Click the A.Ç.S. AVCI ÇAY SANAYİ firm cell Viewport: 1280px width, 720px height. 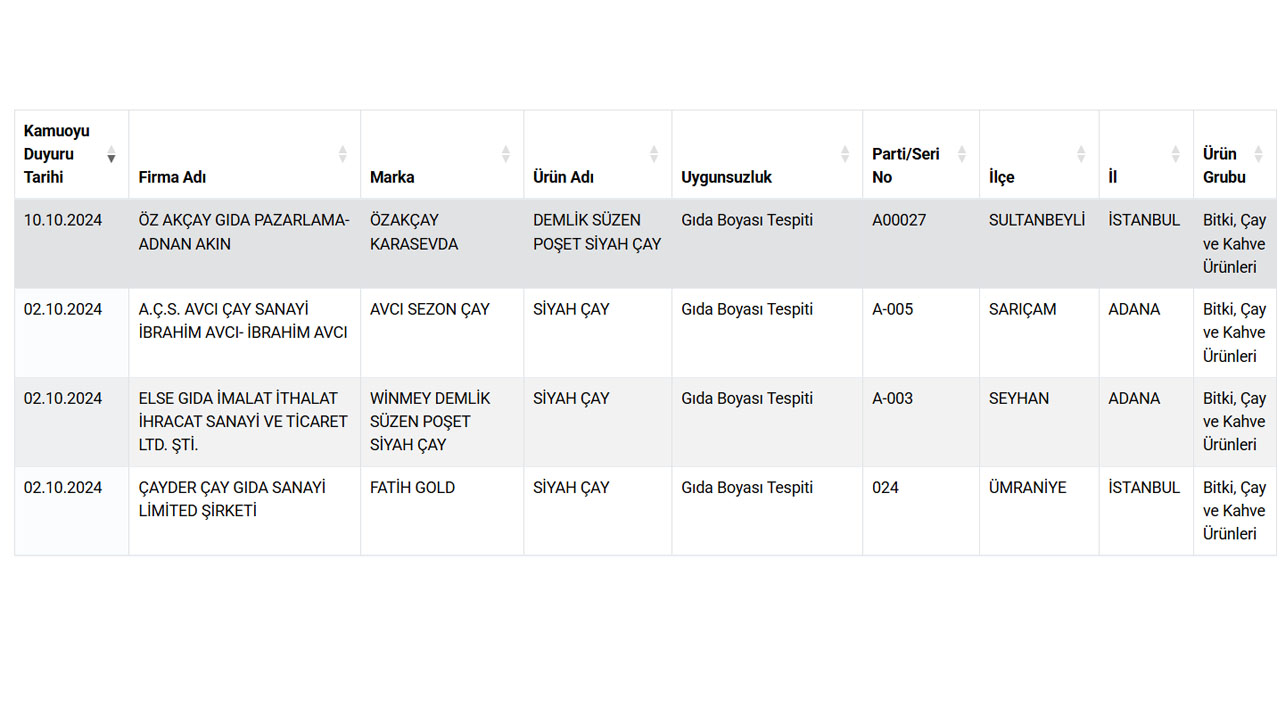point(244,333)
